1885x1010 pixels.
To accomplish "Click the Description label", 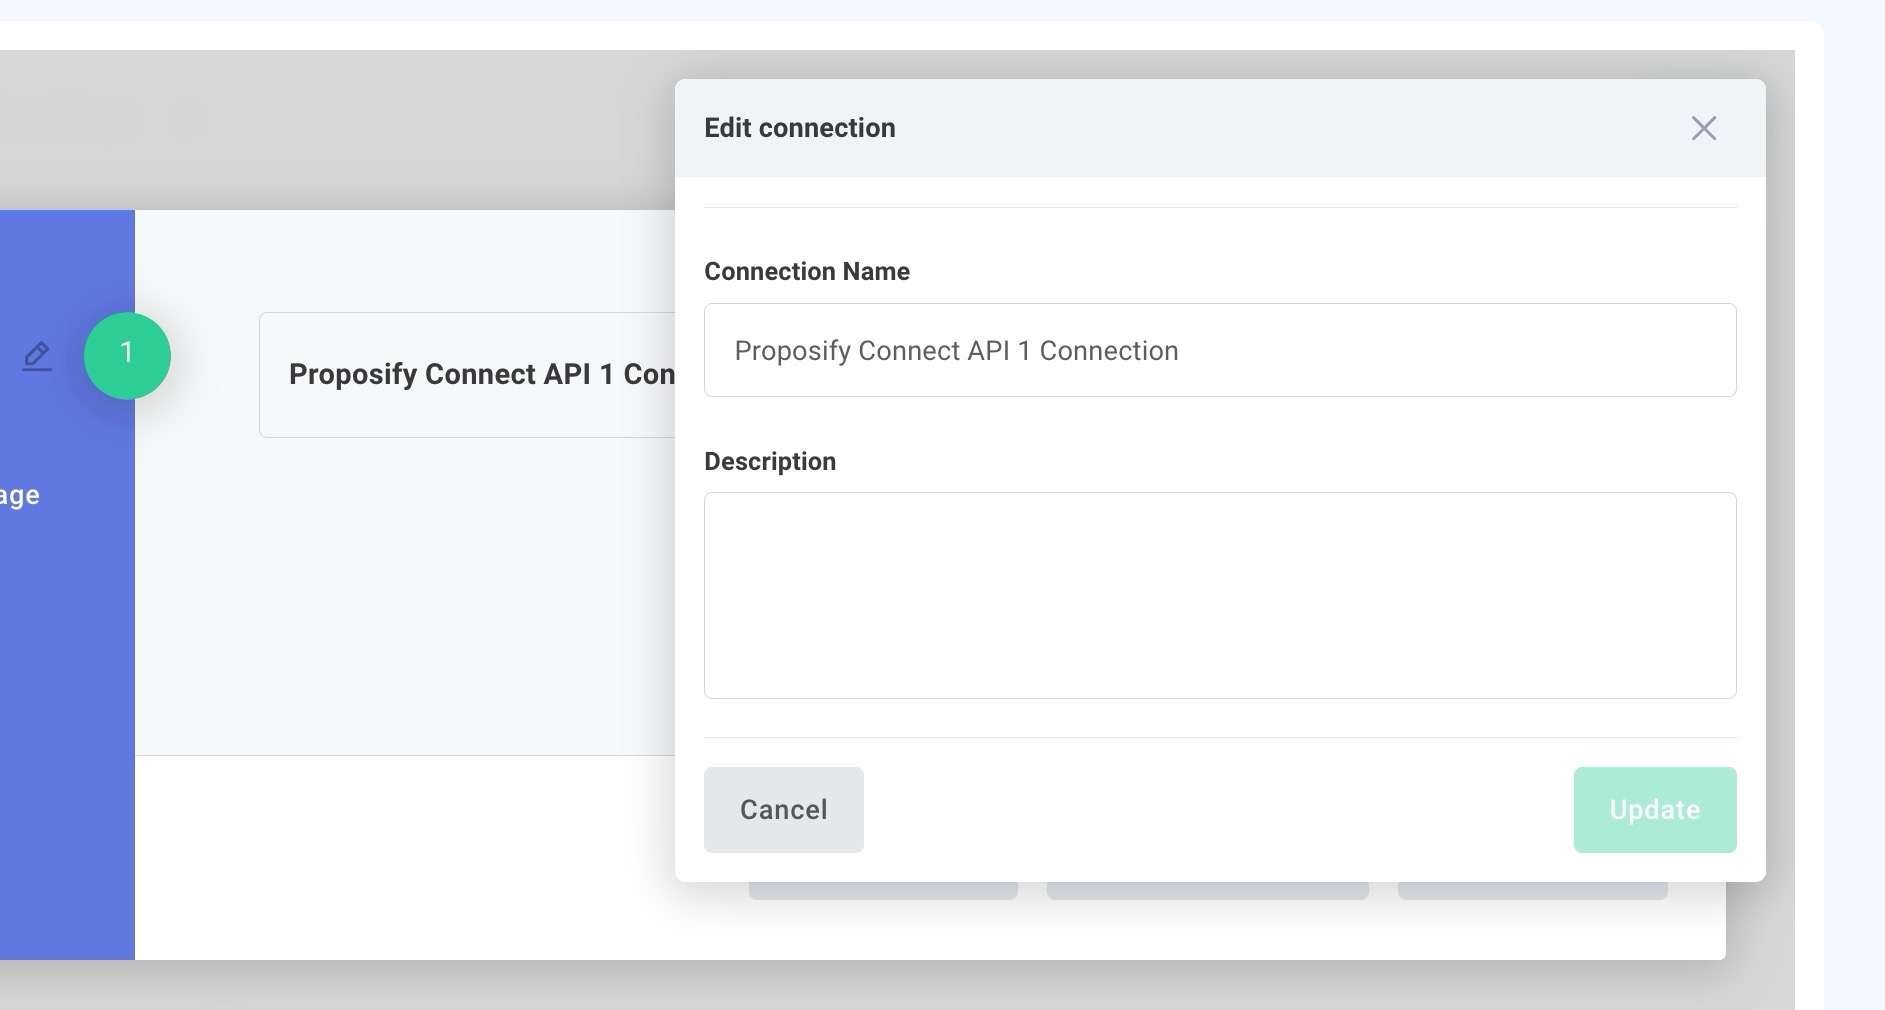I will click(x=770, y=462).
